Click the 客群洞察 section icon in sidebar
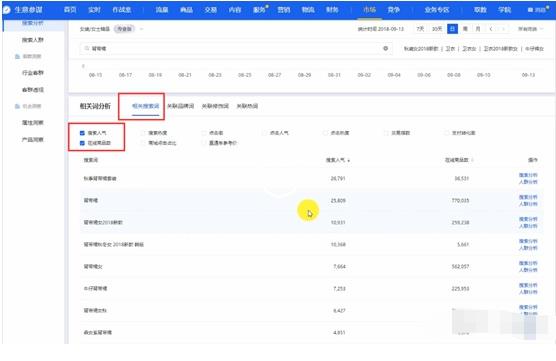Screen dimensions: 556x361 (17, 56)
